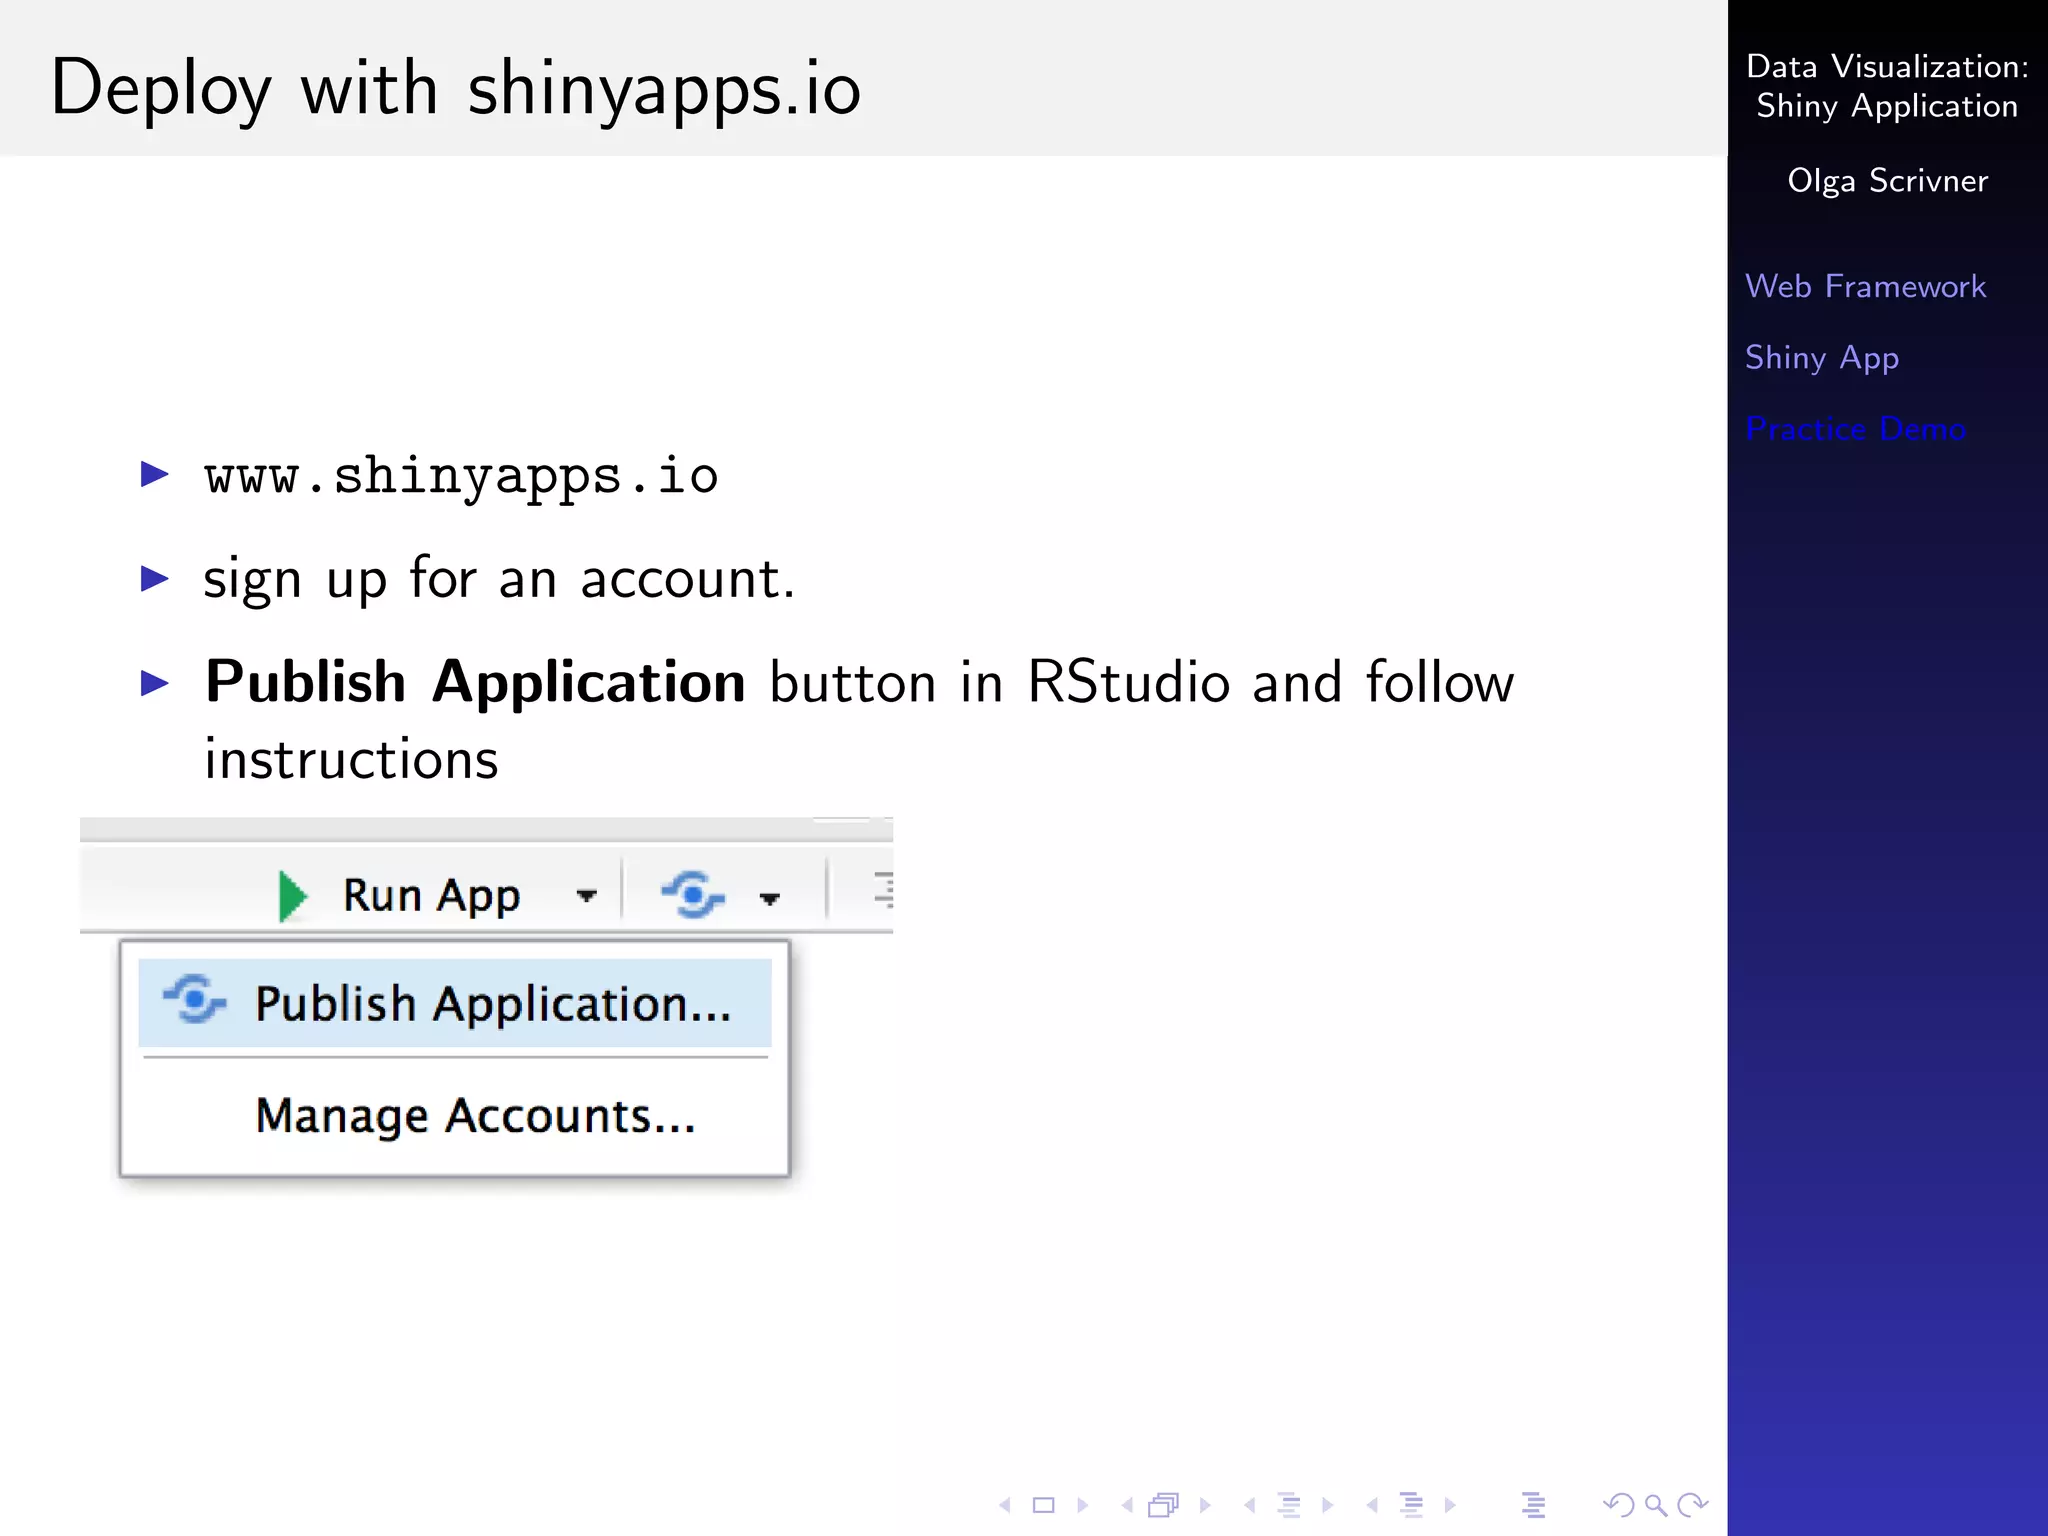
Task: Click the subsection lines navigation icon
Action: pos(1289,1505)
